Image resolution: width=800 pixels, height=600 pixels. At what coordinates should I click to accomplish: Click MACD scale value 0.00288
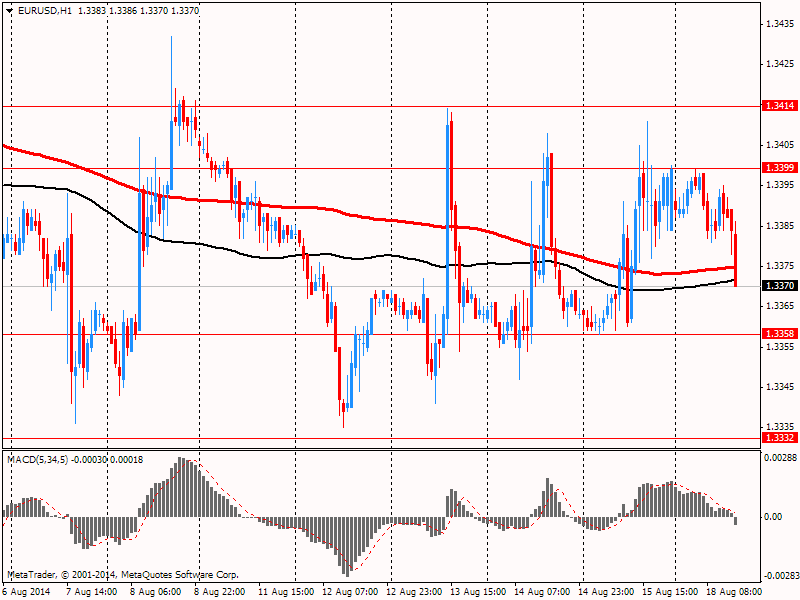(780, 458)
